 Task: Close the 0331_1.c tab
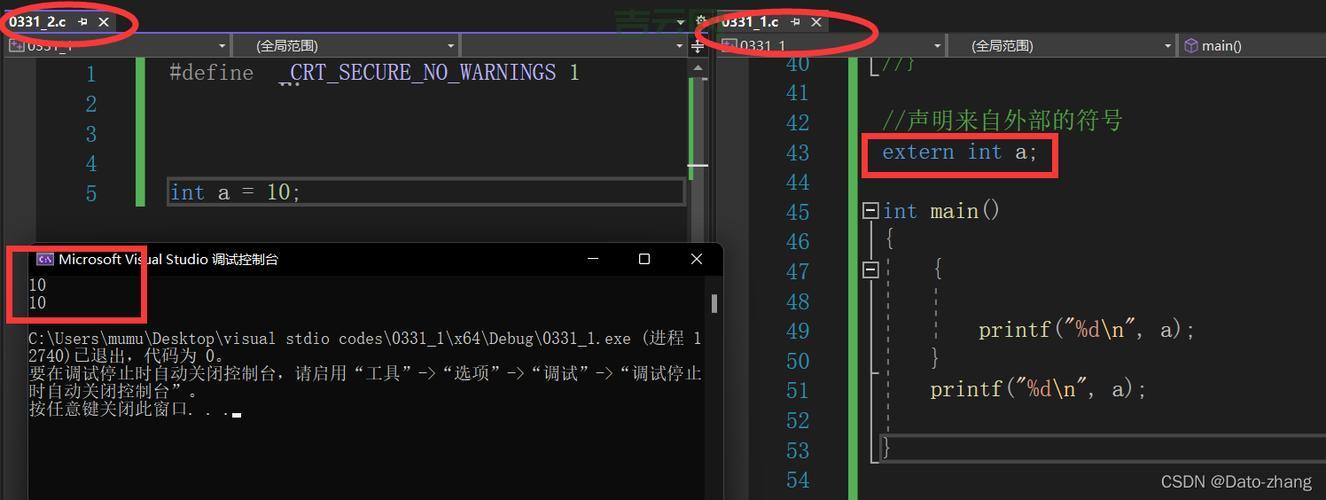coord(816,22)
